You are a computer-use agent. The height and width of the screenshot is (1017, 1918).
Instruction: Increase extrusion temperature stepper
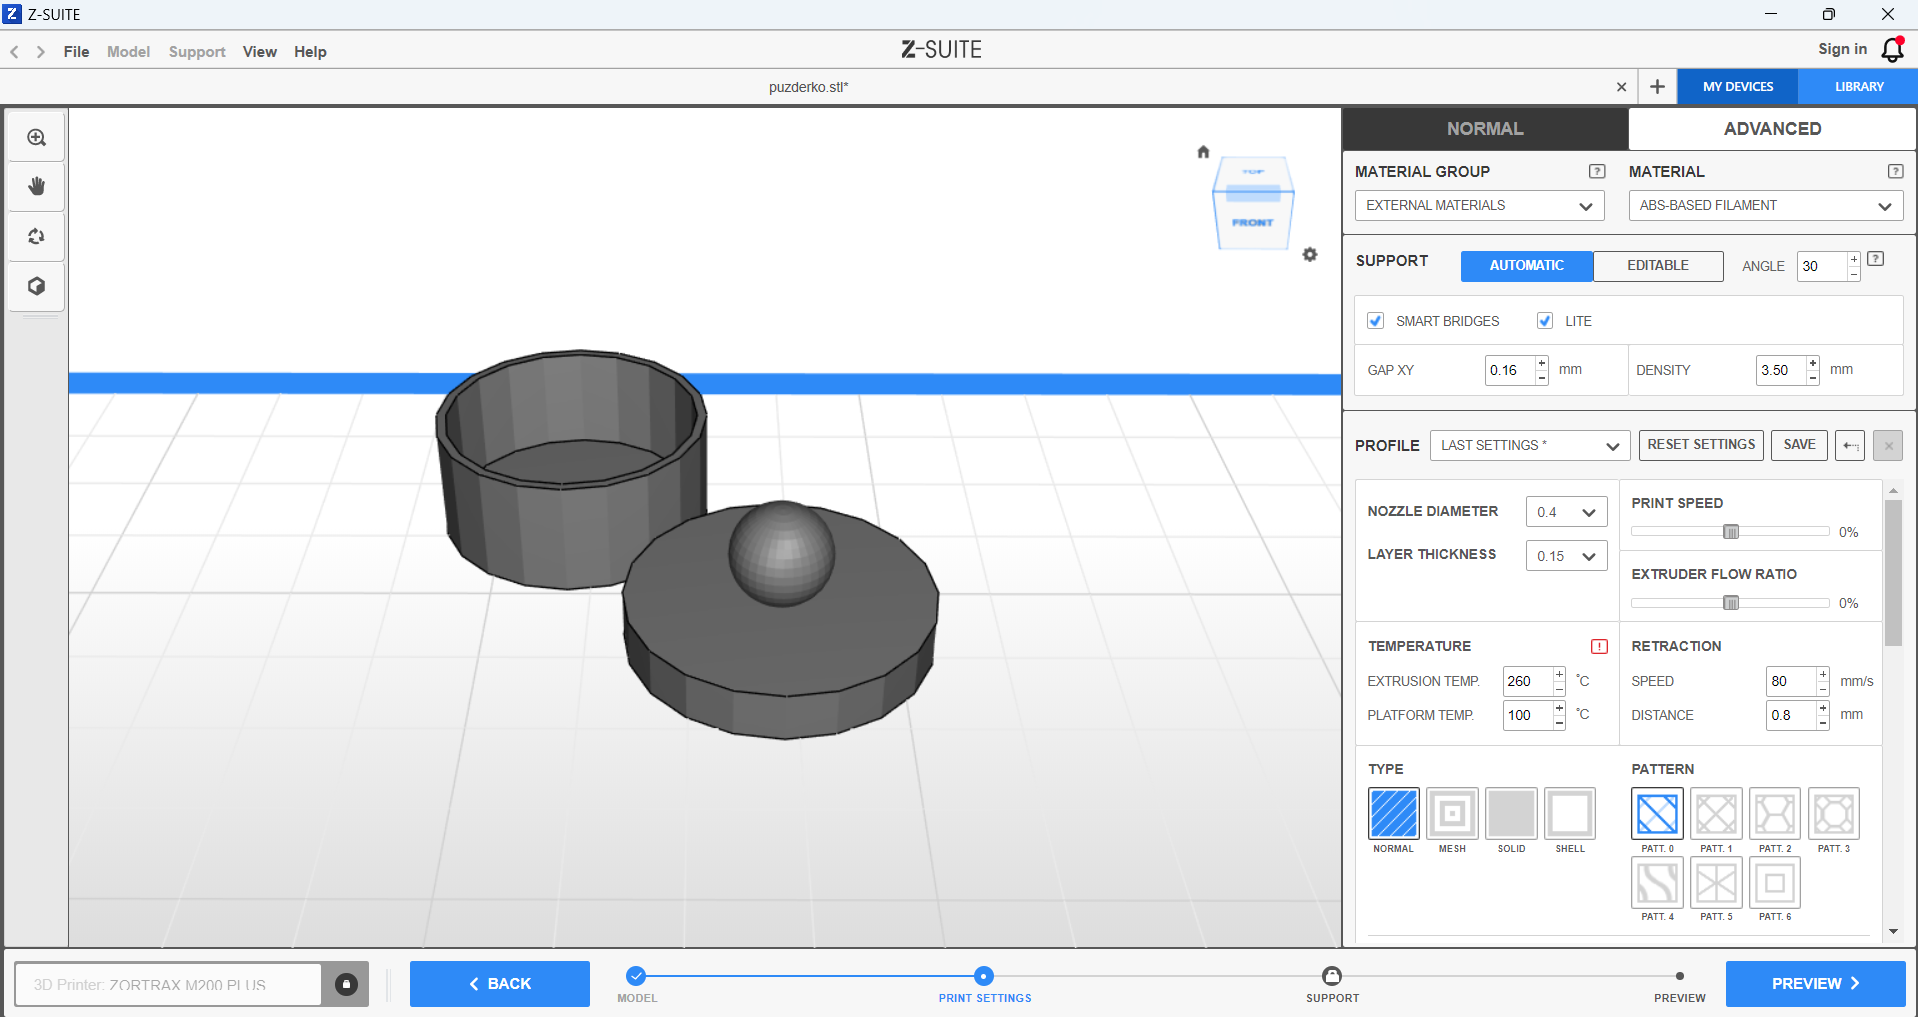pos(1559,674)
